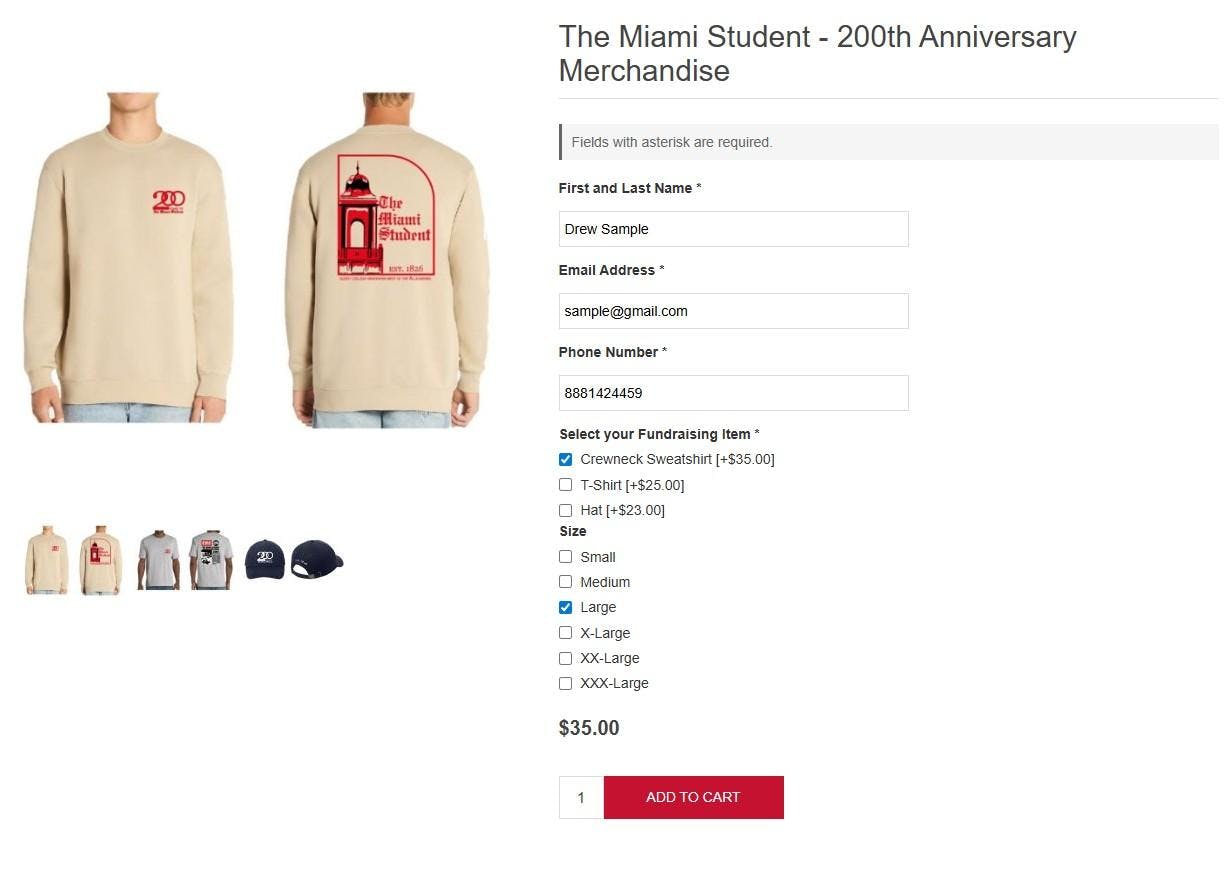Click the large sweatshirt front image
The width and height of the screenshot is (1228, 880).
(128, 258)
